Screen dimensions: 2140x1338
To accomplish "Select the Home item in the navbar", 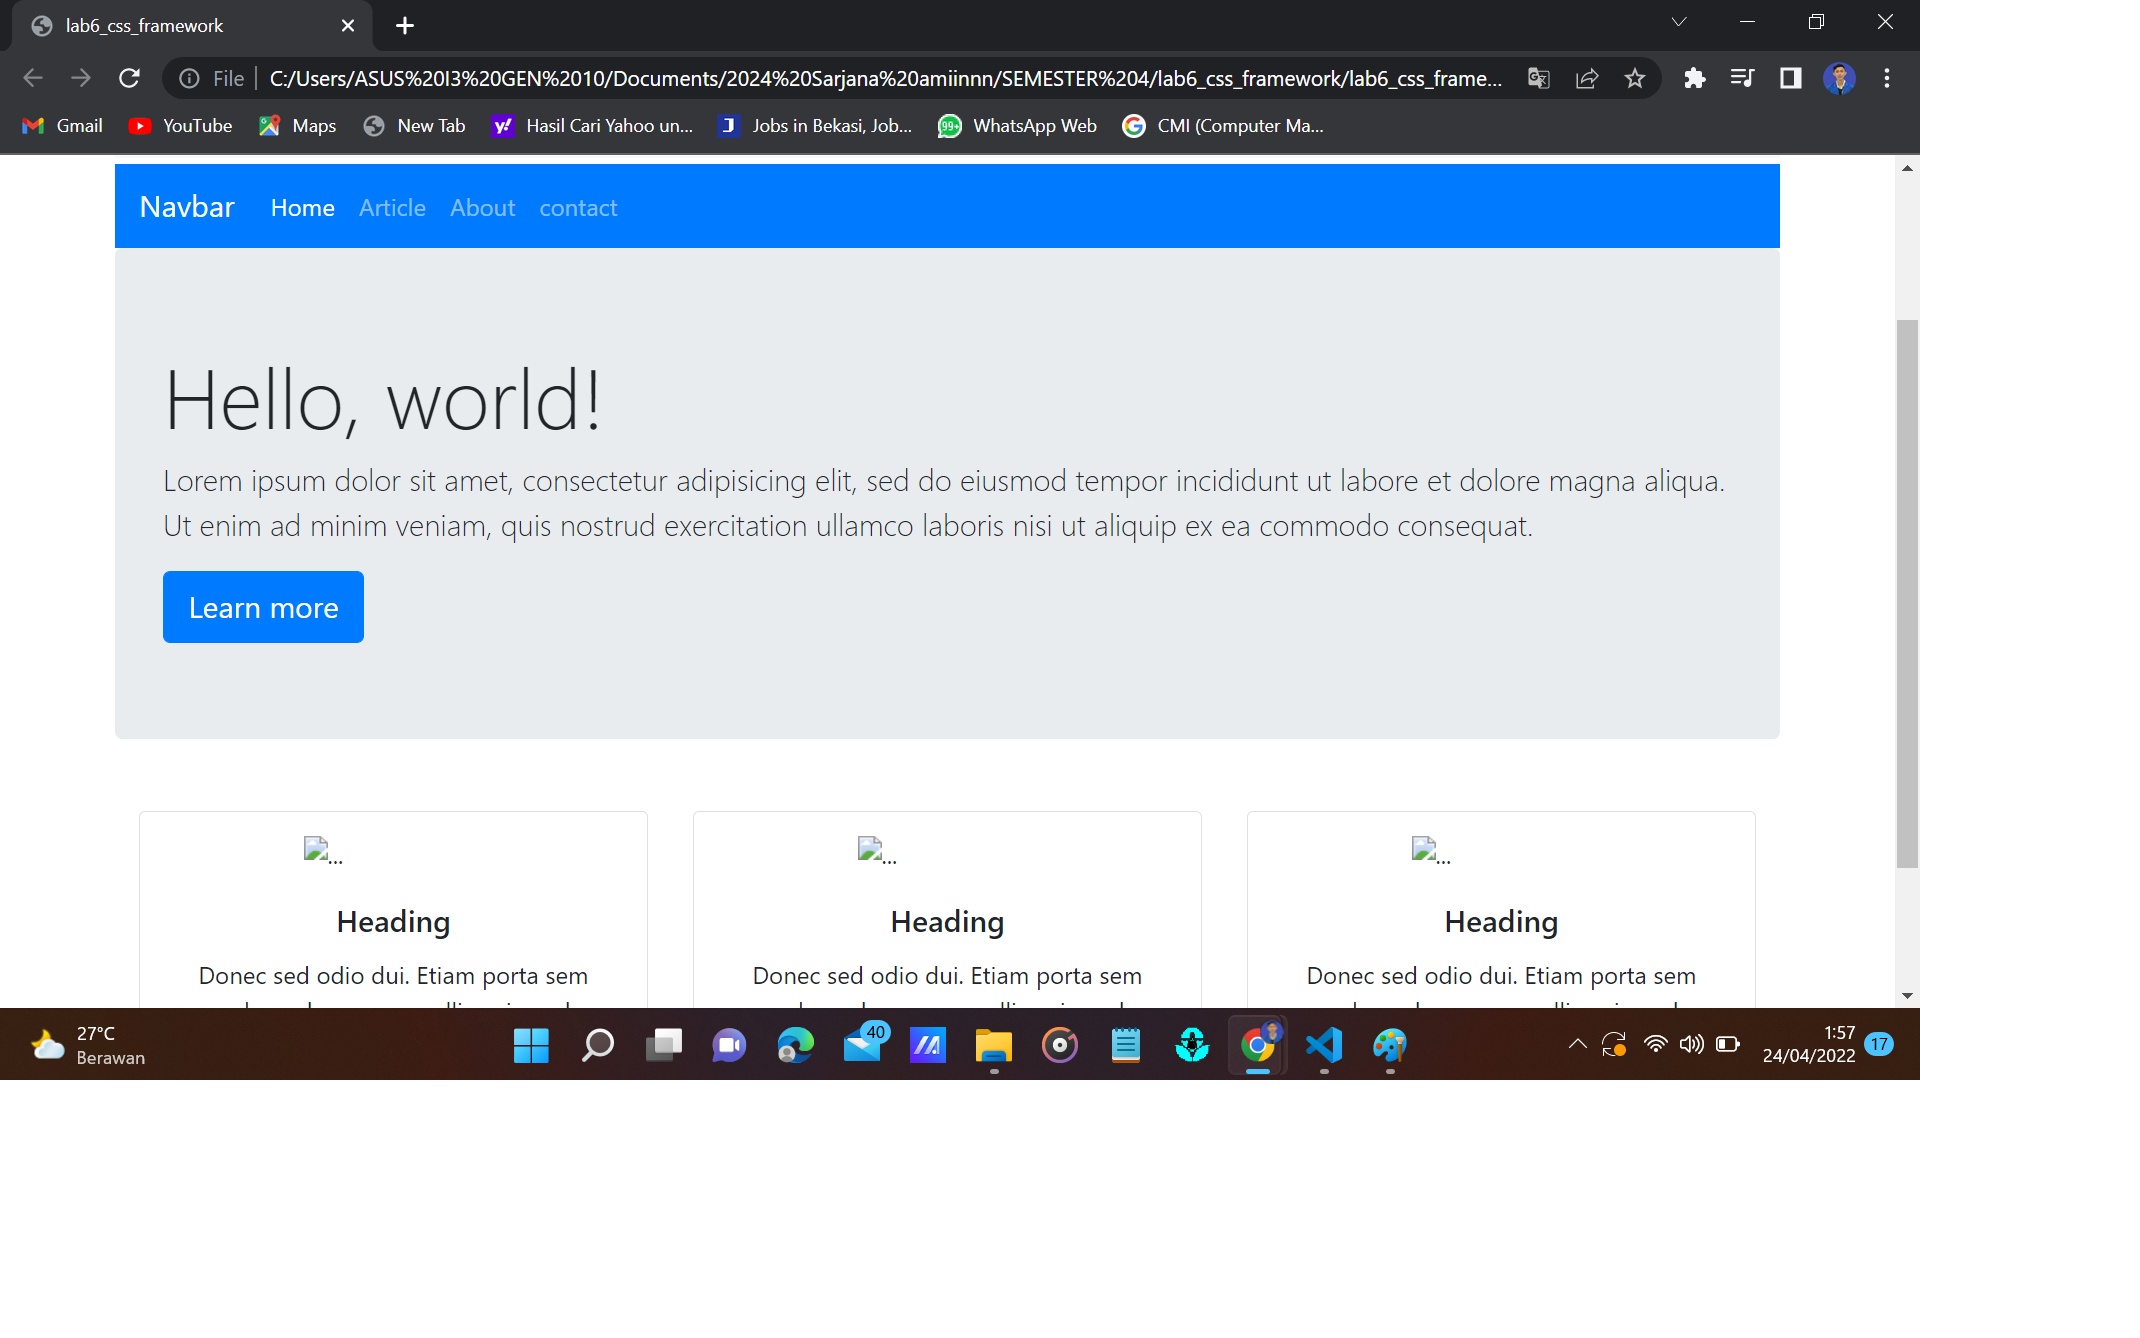I will 303,208.
